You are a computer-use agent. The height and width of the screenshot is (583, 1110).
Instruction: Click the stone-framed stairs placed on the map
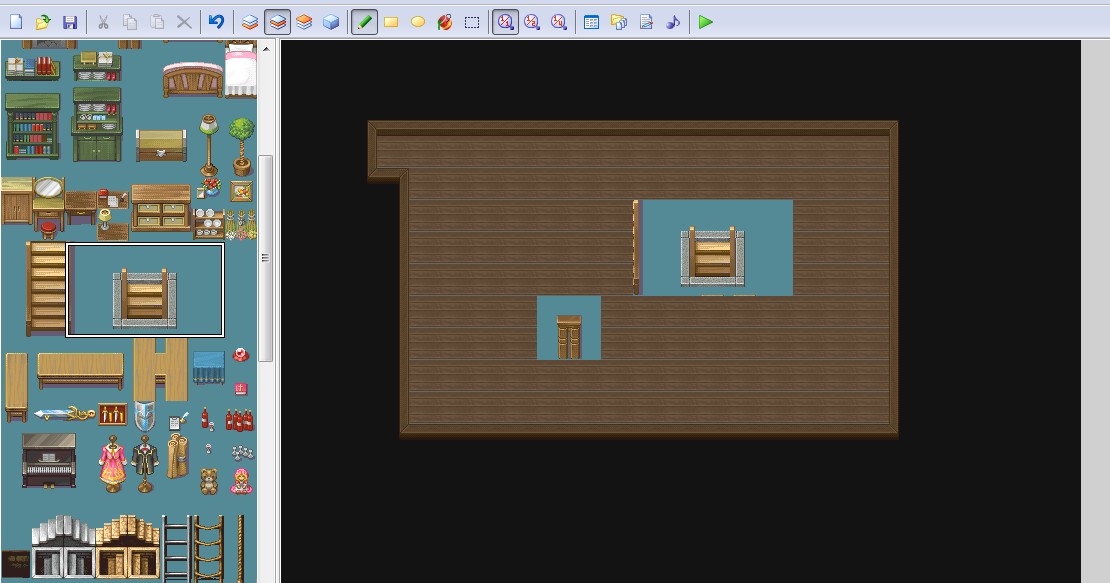(x=713, y=256)
